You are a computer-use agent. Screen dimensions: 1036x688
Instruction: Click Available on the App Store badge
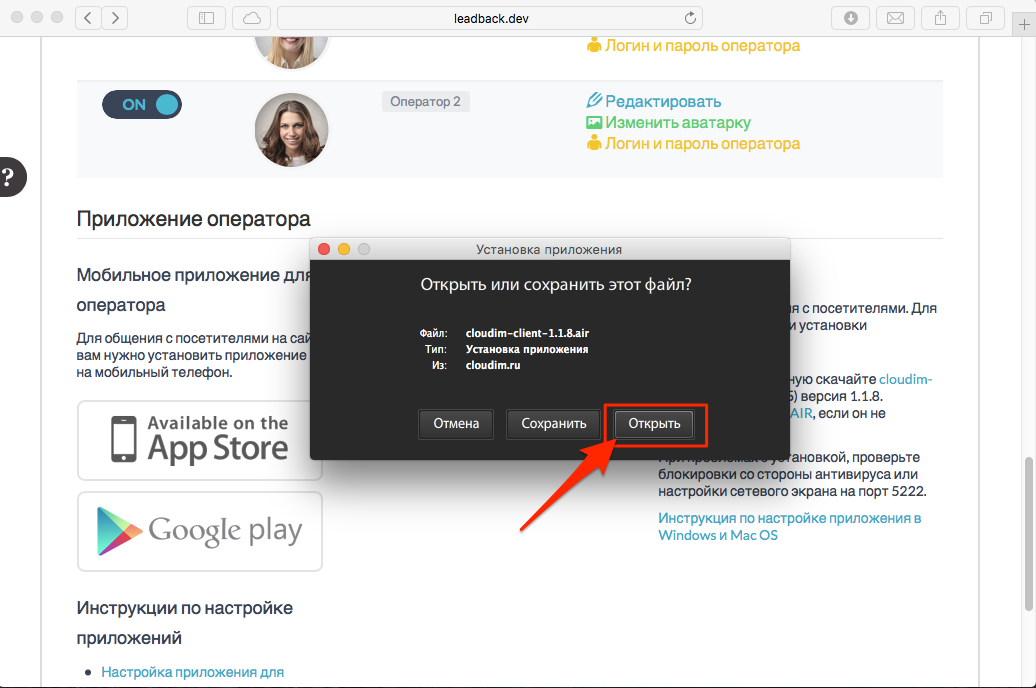[x=200, y=440]
